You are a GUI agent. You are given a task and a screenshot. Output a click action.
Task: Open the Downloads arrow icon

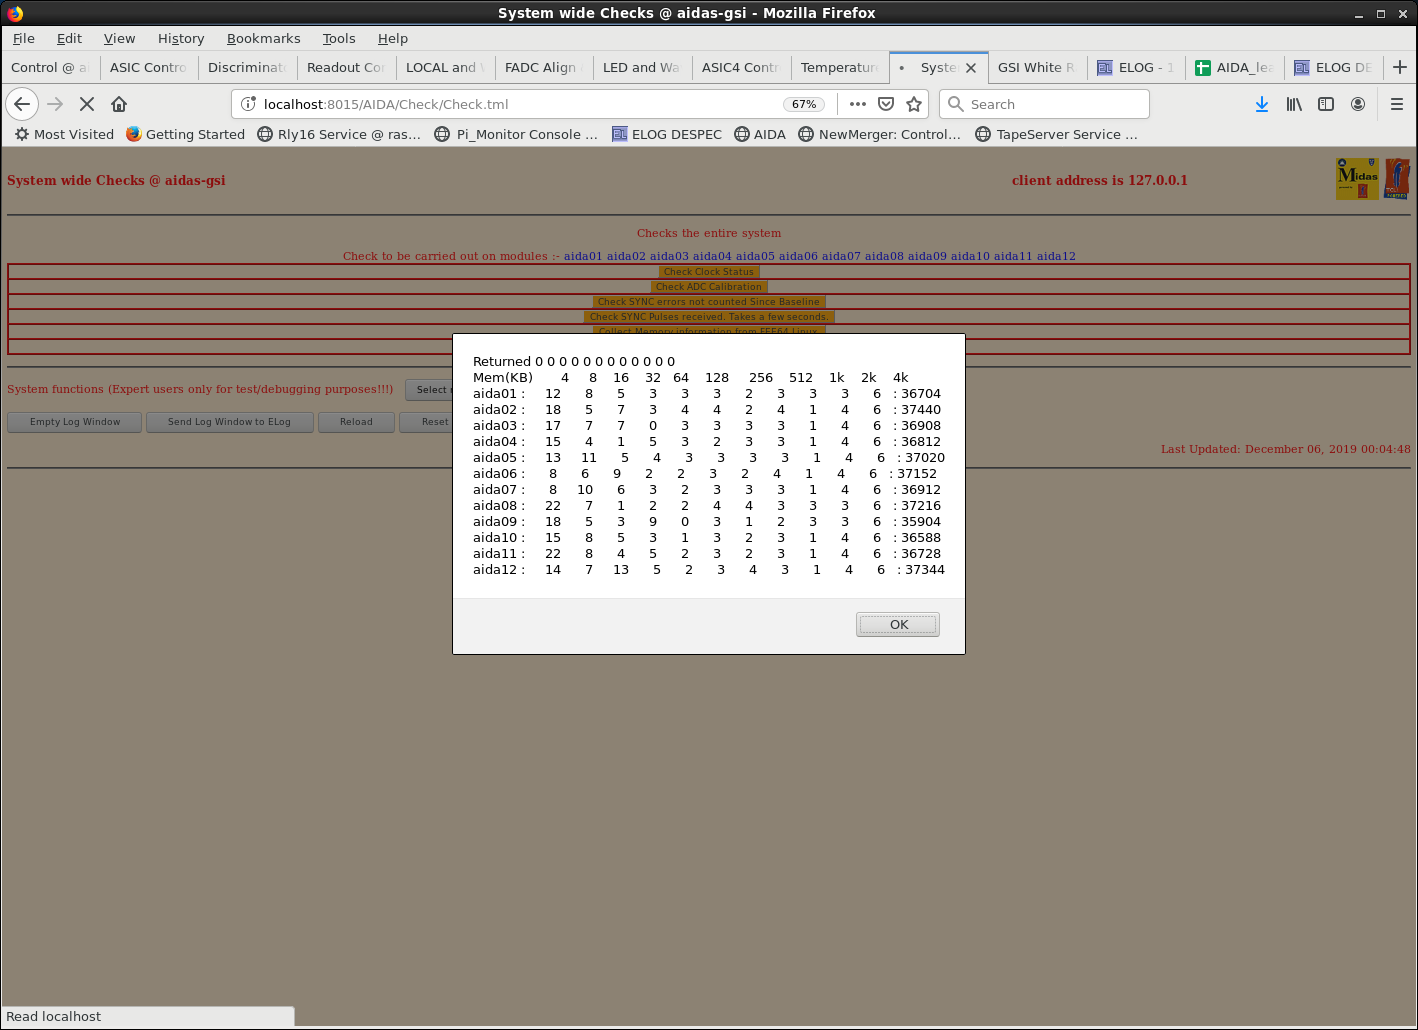point(1261,104)
